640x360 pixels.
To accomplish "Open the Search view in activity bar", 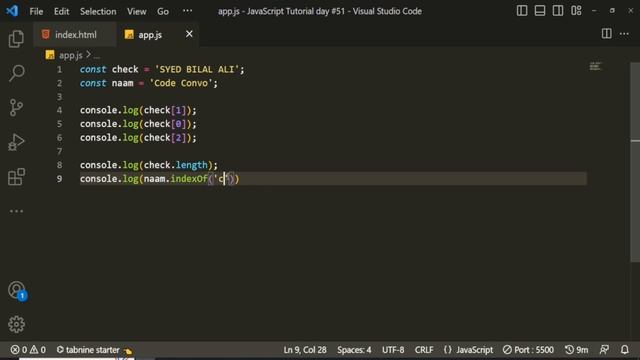I will point(16,73).
